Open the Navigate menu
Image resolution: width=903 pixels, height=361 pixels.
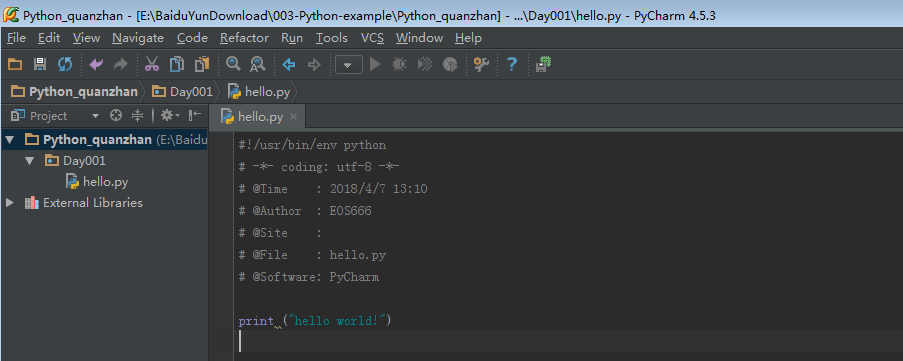138,38
